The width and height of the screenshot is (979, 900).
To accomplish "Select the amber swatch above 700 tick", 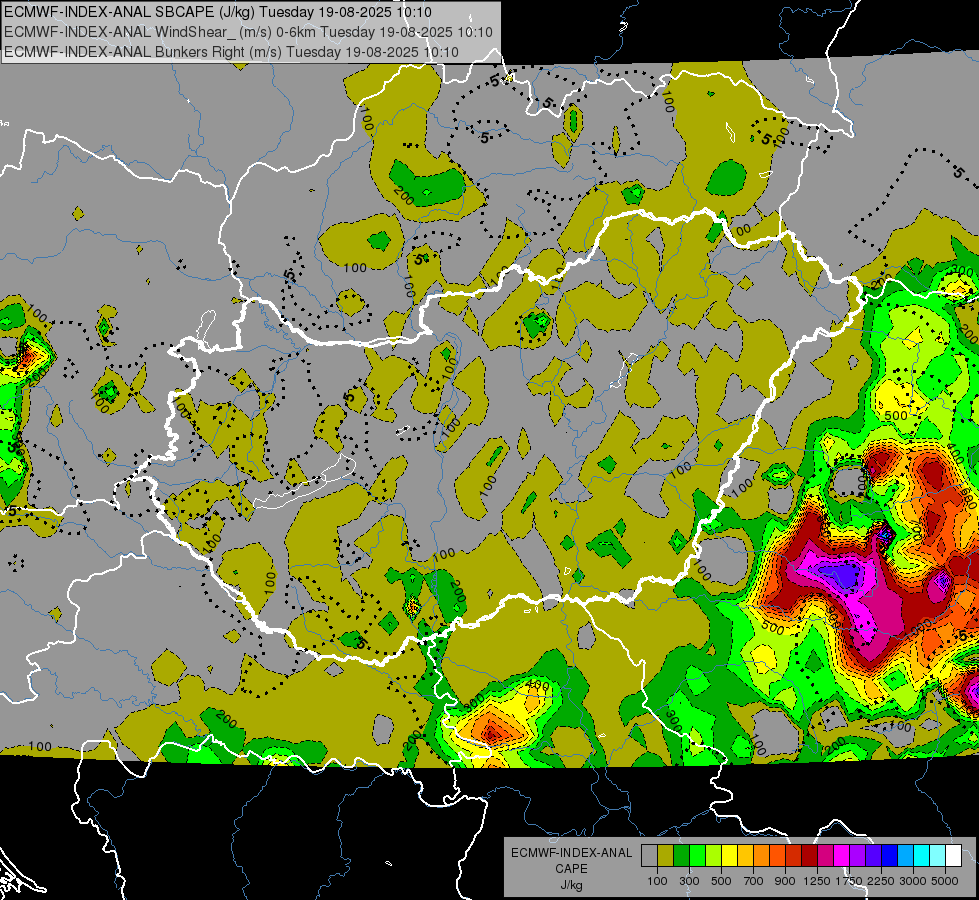I will pyautogui.click(x=745, y=856).
